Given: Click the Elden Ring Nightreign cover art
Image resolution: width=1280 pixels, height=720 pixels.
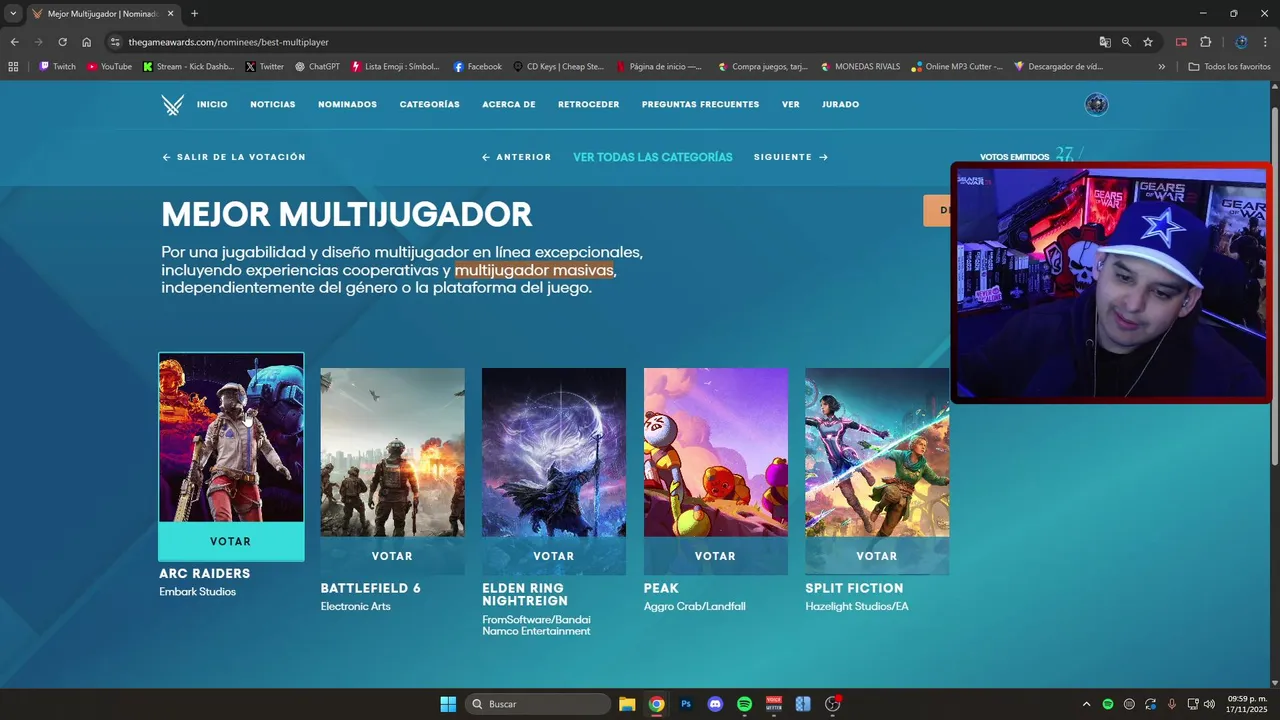Looking at the screenshot, I should (x=554, y=452).
